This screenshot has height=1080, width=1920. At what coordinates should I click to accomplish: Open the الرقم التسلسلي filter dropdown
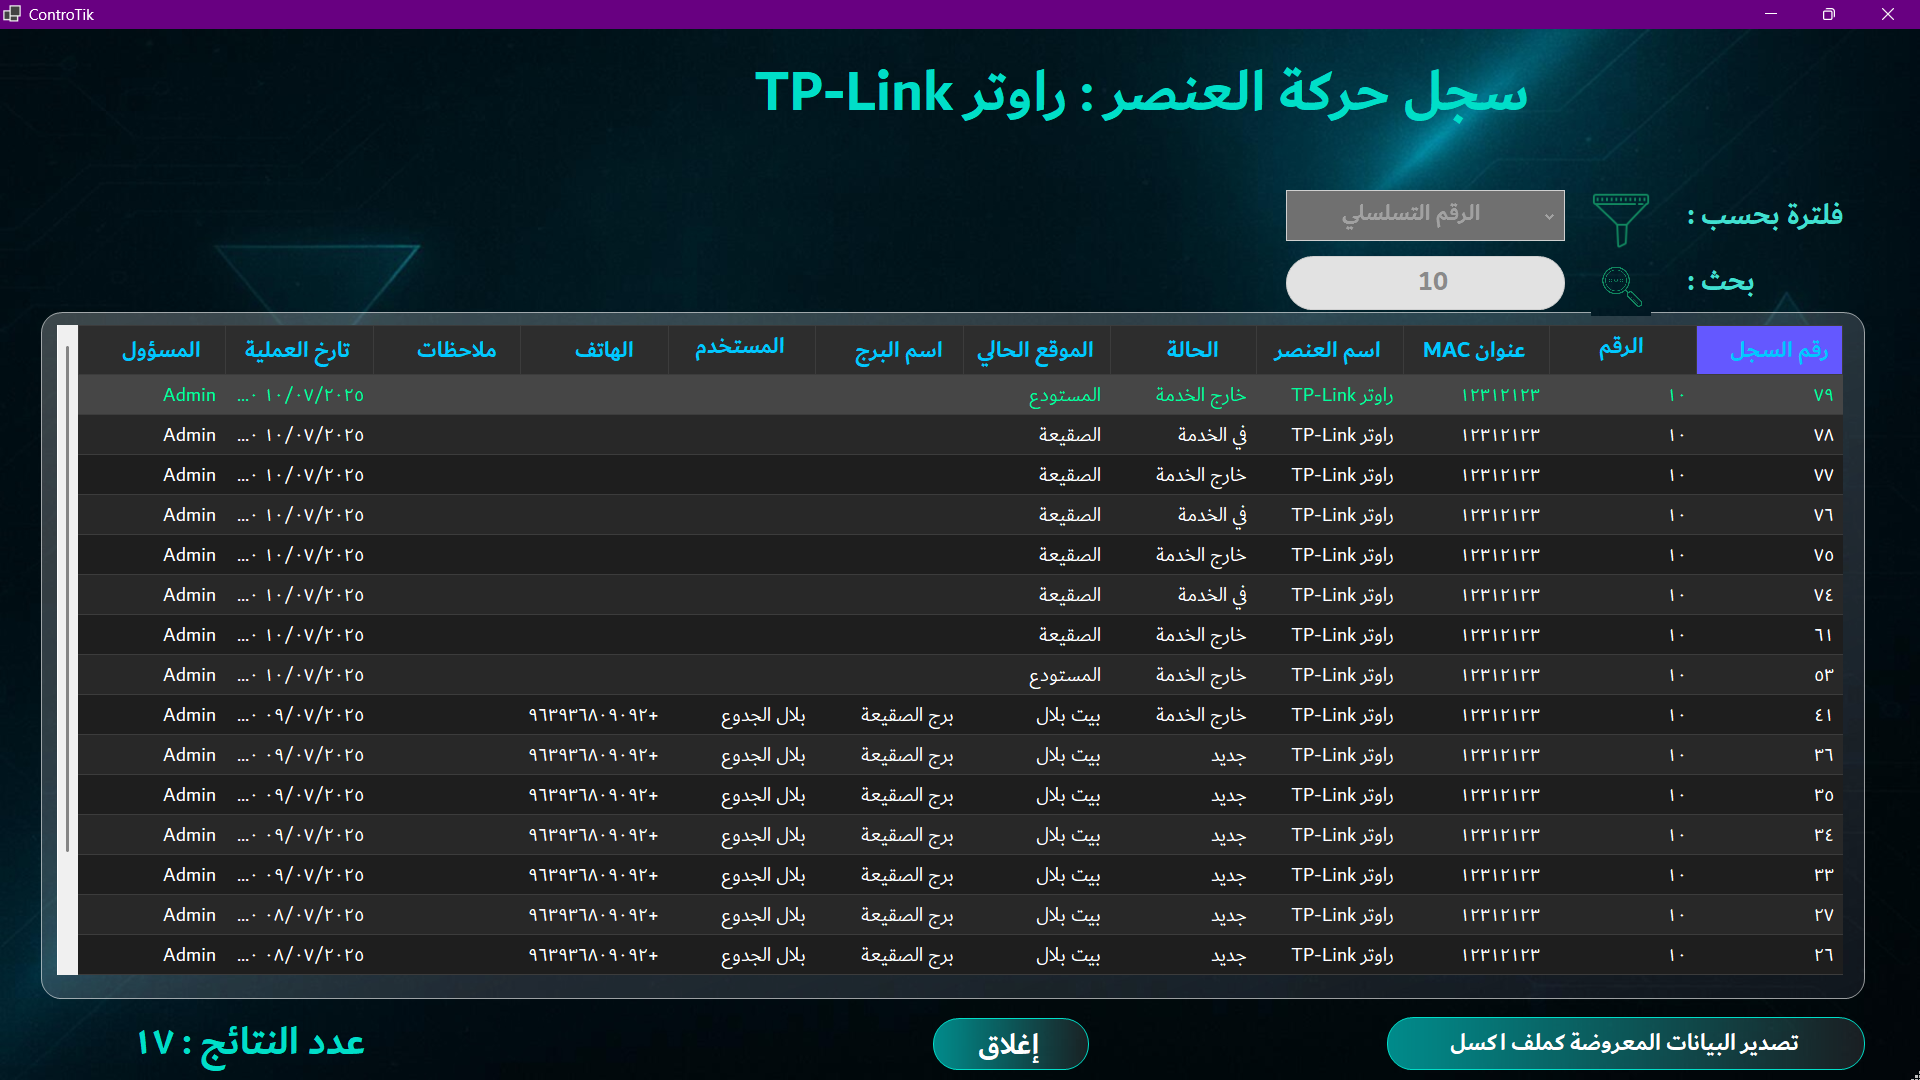(1425, 215)
